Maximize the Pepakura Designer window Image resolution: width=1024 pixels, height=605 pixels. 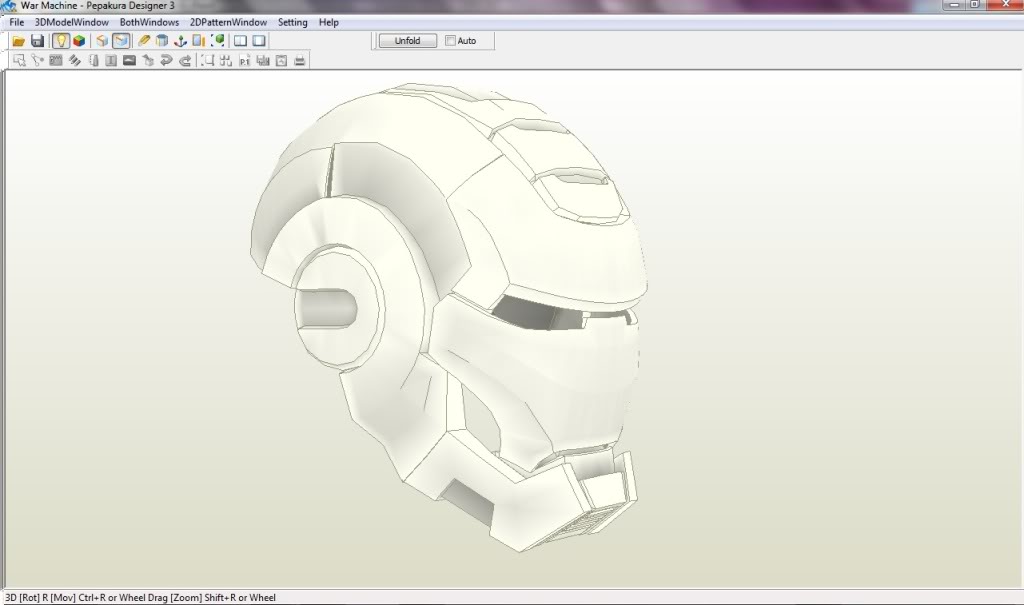(975, 5)
